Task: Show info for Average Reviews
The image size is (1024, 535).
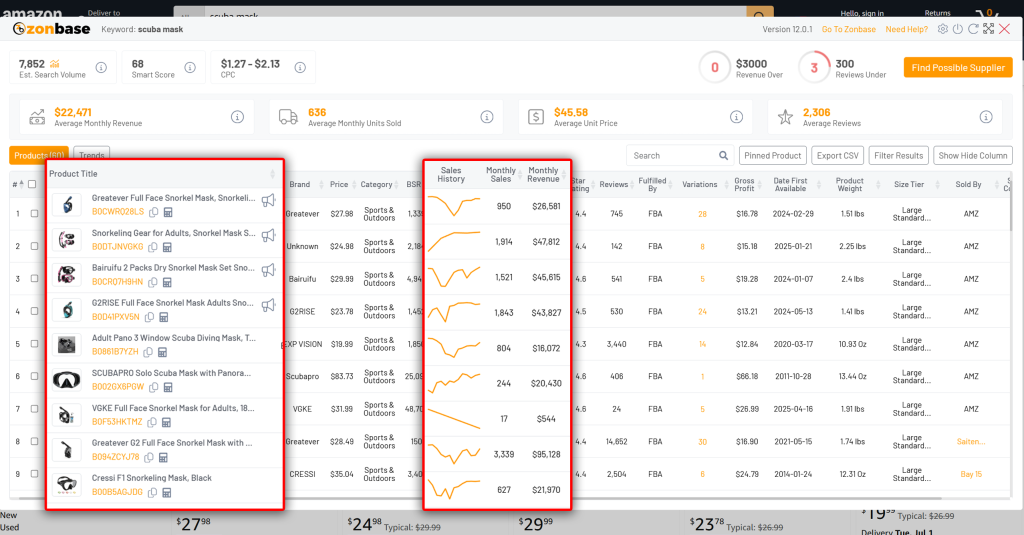Action: [985, 117]
